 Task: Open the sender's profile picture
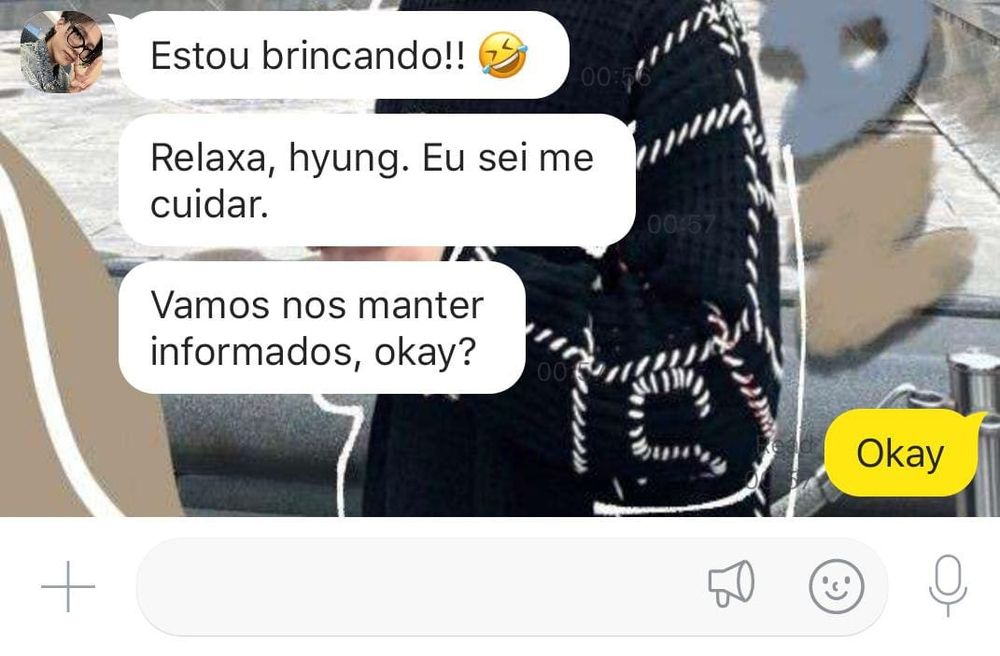pyautogui.click(x=61, y=52)
